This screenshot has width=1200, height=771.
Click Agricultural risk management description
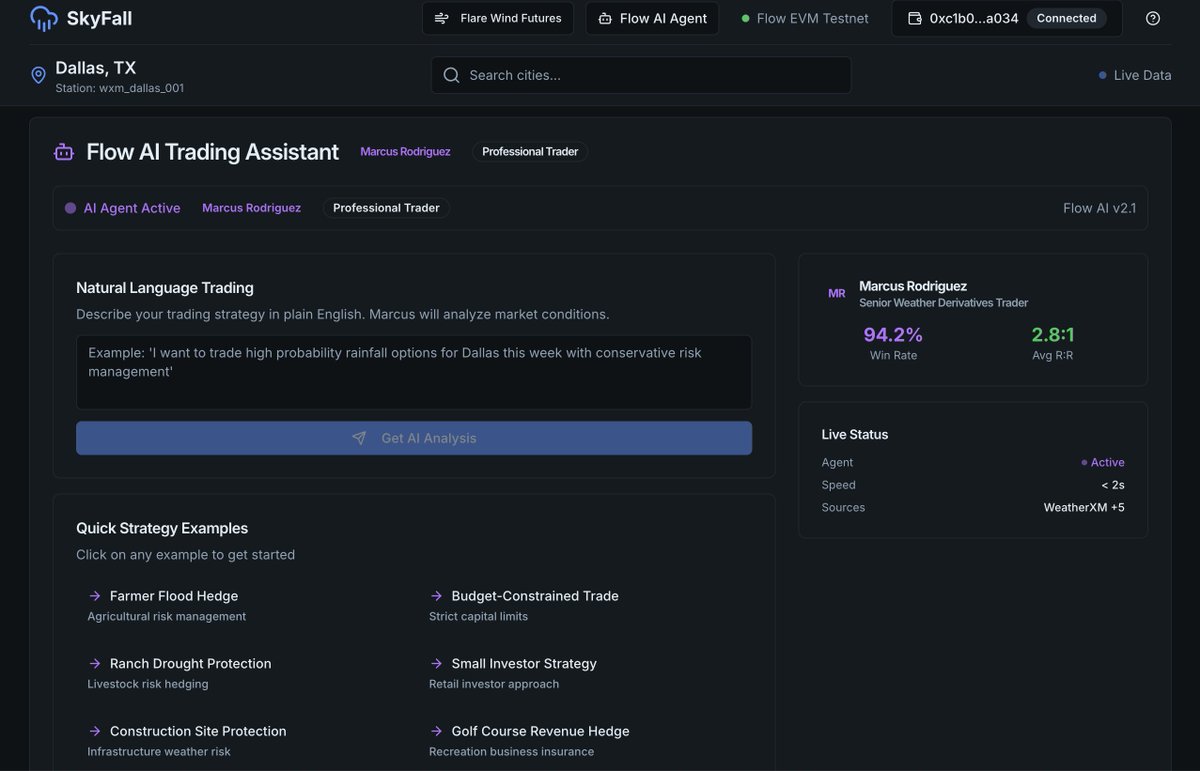[167, 617]
